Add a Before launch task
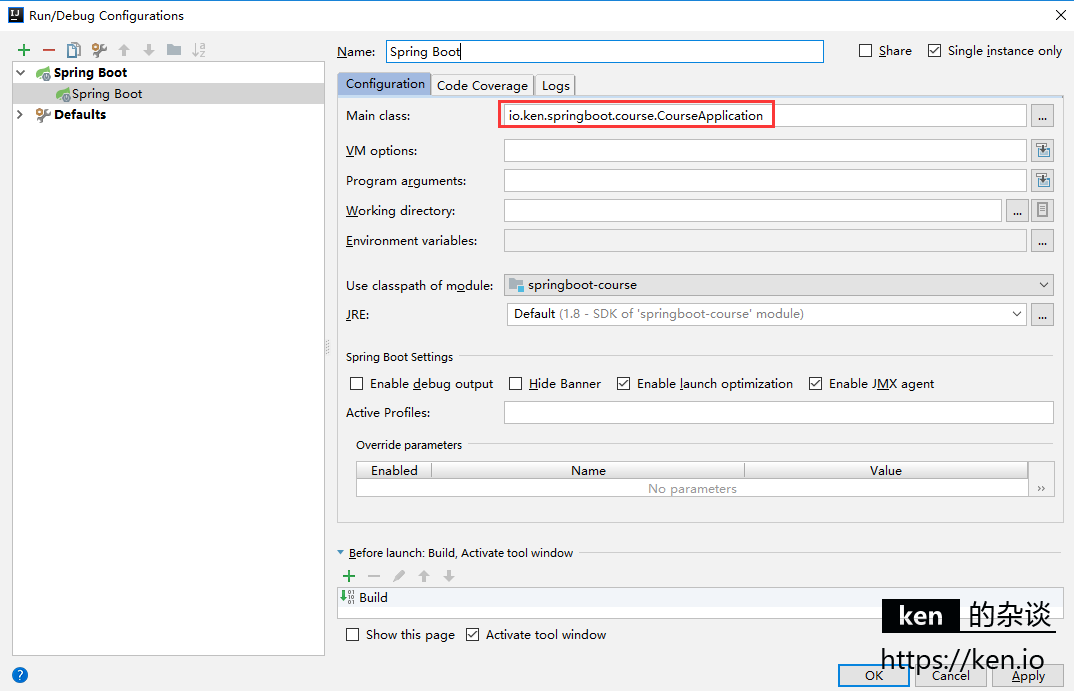Viewport: 1074px width, 691px height. (349, 576)
